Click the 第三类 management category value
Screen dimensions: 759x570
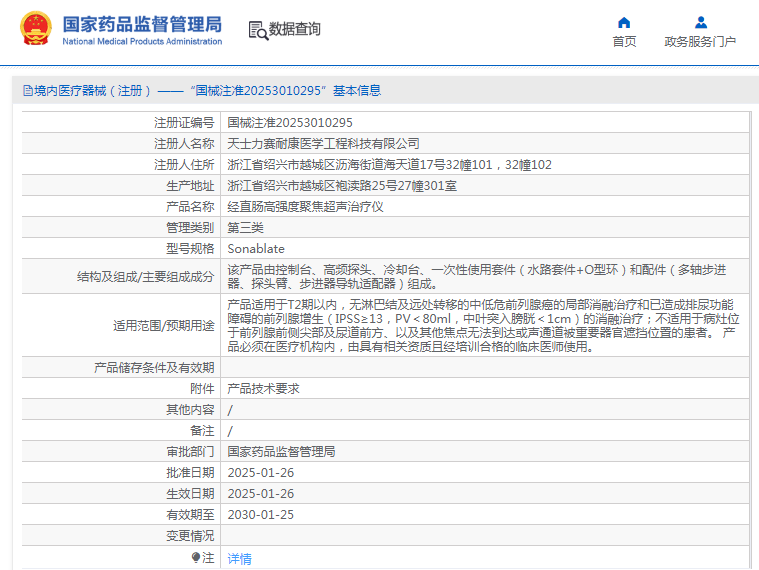pos(245,228)
